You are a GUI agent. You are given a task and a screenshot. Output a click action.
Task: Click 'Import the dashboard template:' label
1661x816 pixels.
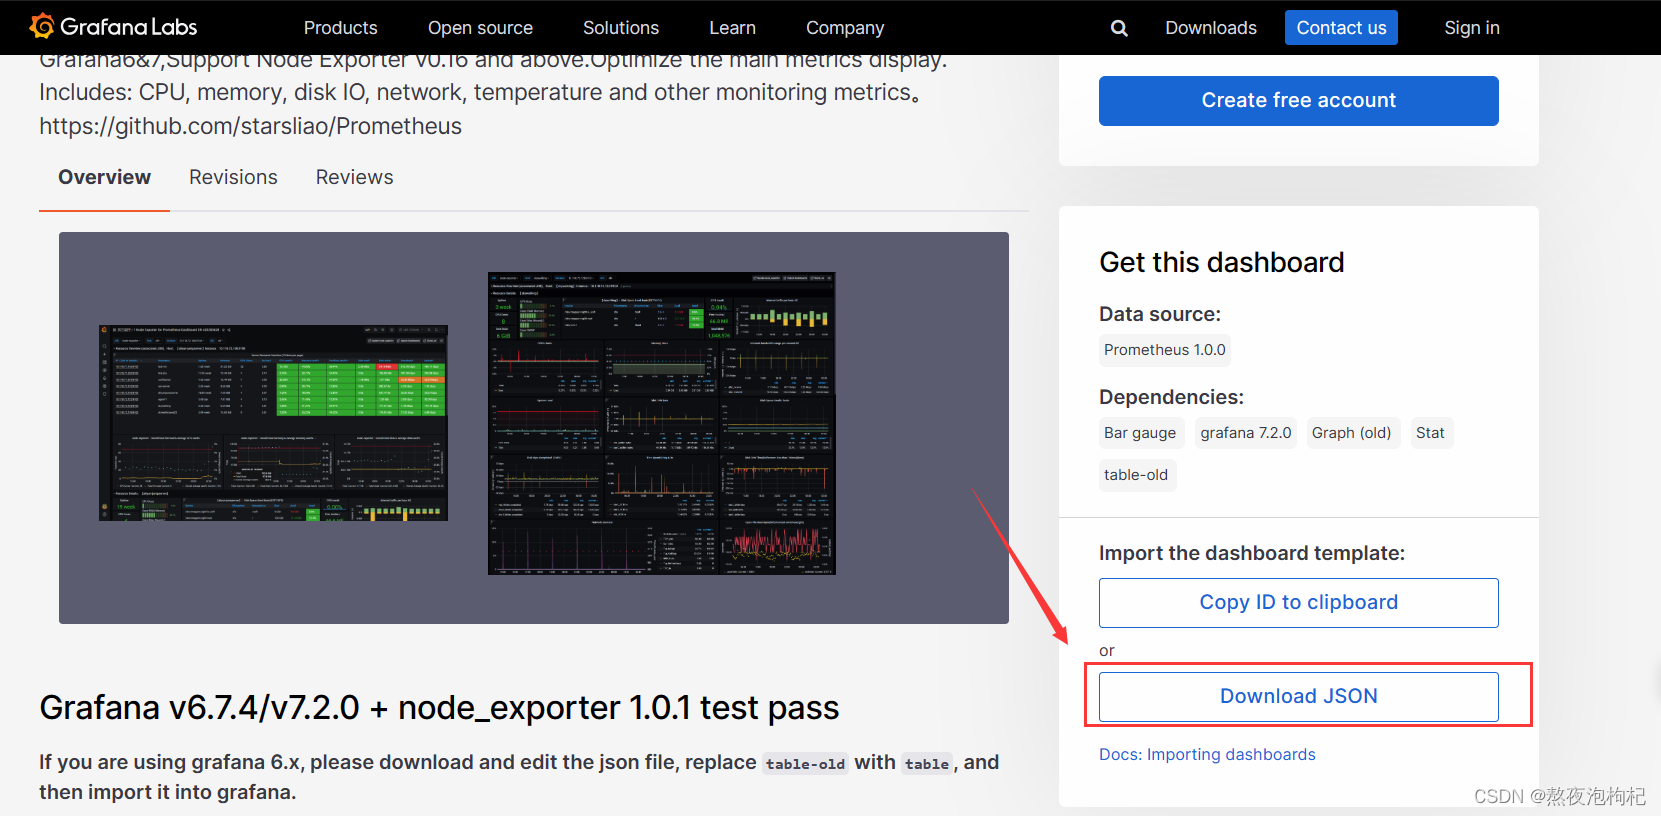pos(1251,553)
